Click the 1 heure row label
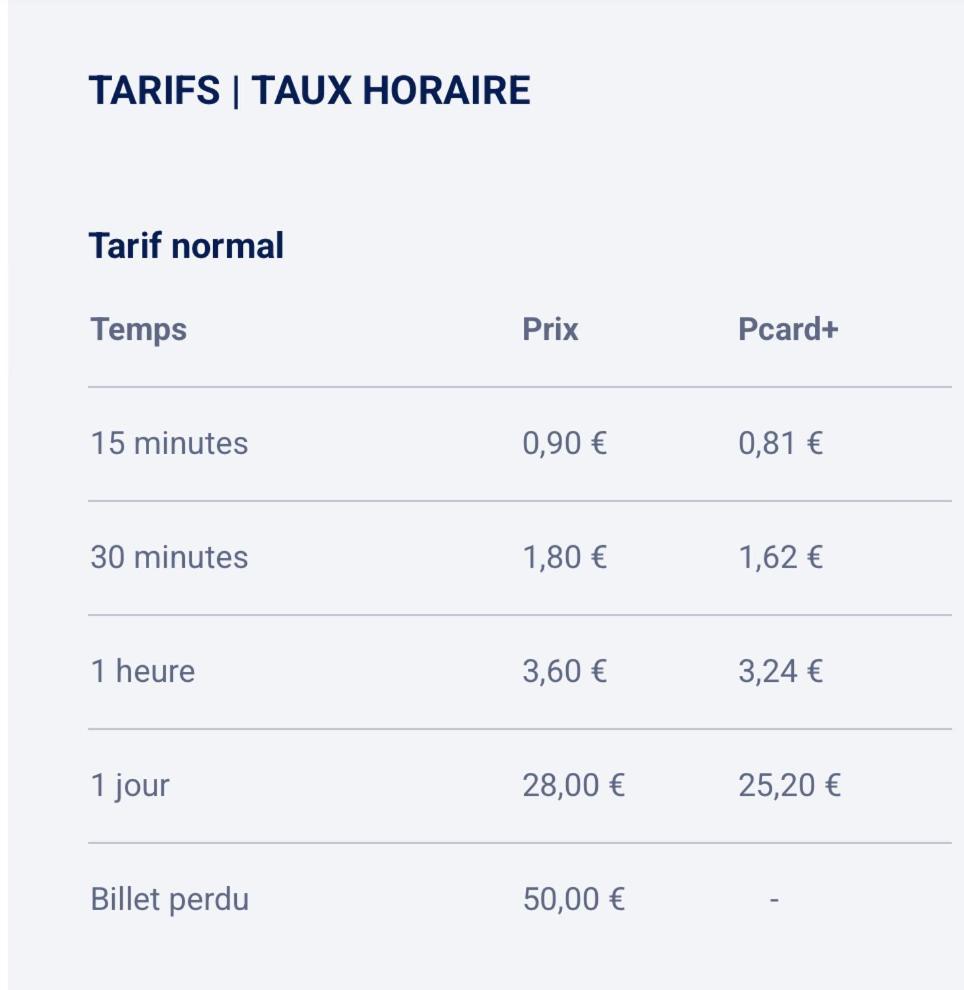Screen dimensions: 964x990 [142, 671]
